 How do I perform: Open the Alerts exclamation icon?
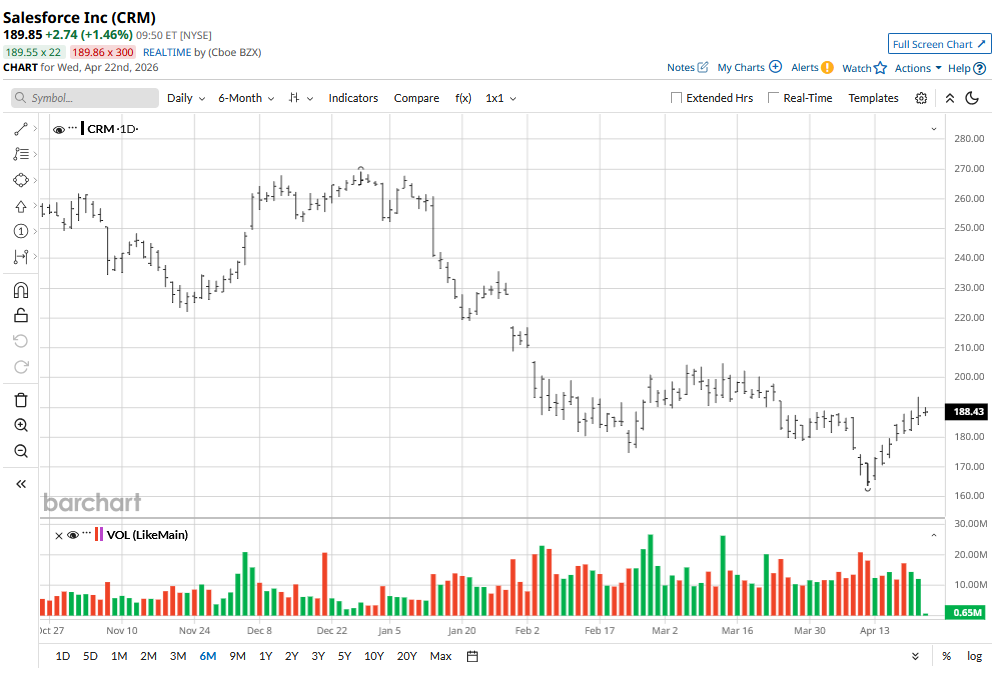pyautogui.click(x=827, y=68)
